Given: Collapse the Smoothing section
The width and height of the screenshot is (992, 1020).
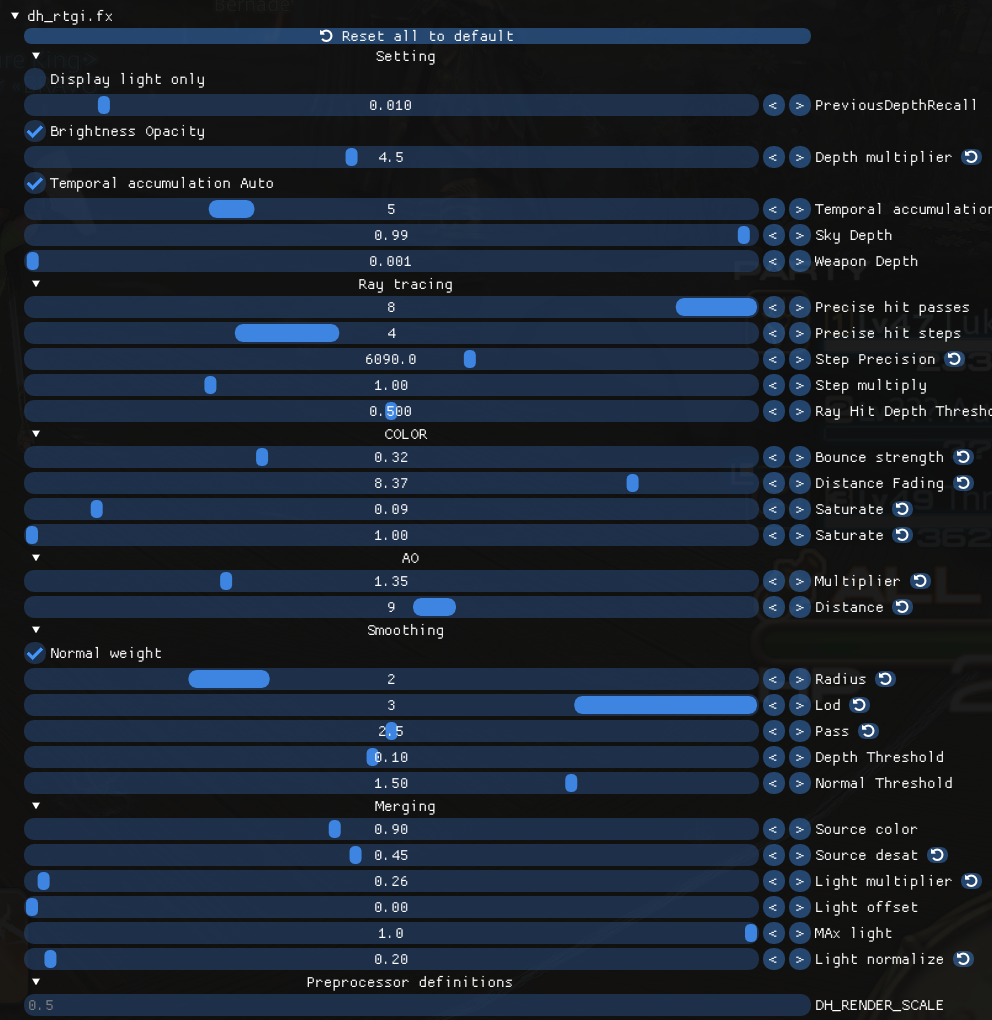Looking at the screenshot, I should click(36, 630).
